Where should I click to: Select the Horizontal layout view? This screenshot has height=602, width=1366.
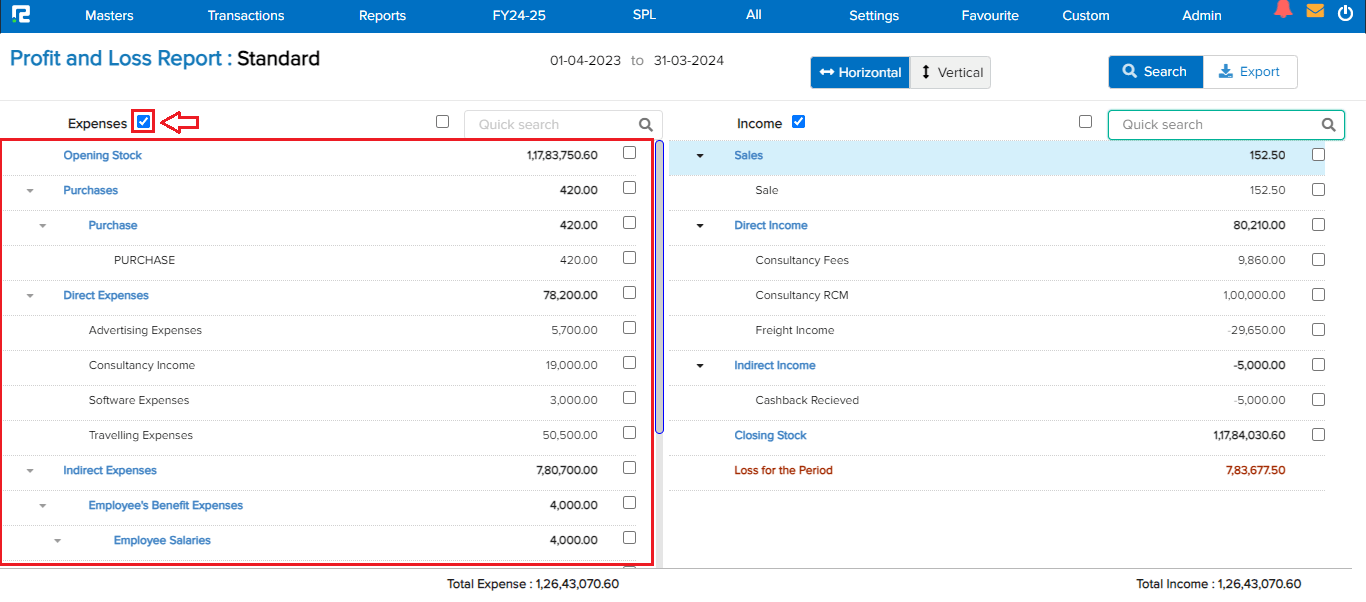pos(860,72)
